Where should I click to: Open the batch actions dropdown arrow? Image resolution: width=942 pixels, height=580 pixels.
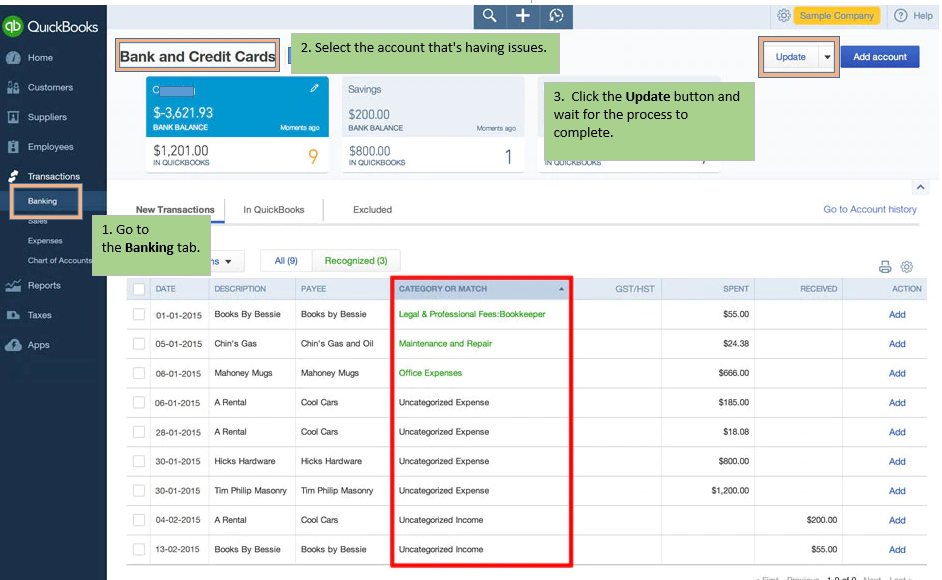coord(228,261)
